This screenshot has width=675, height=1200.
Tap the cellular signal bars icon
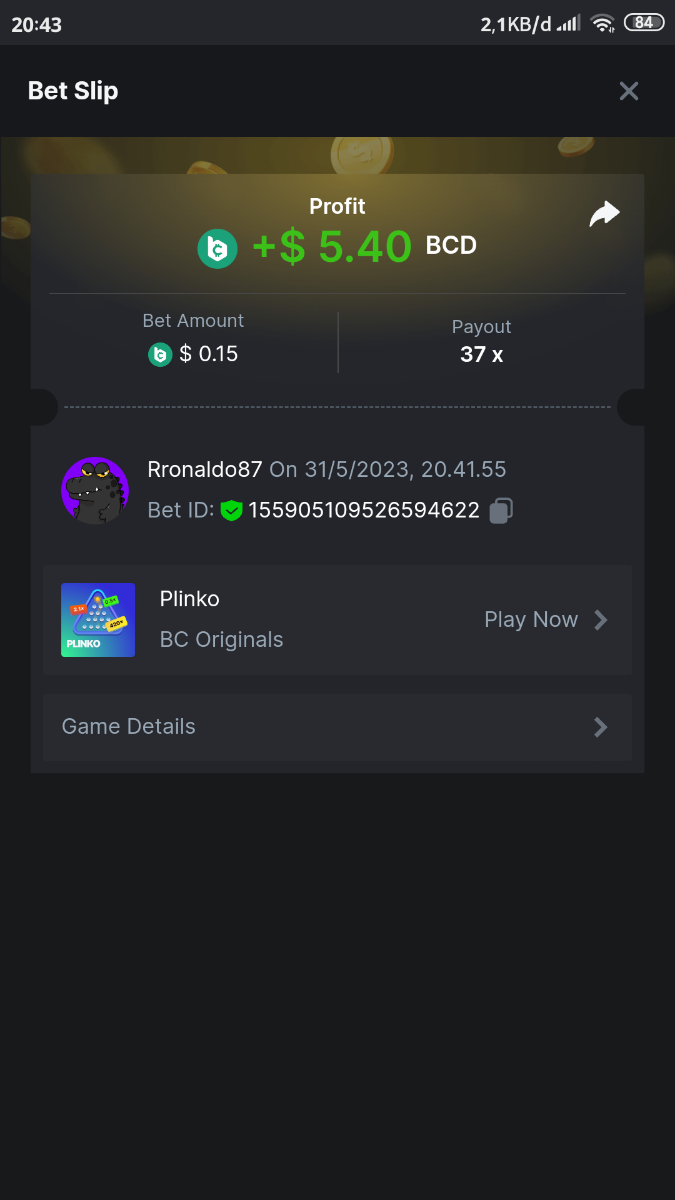[569, 23]
